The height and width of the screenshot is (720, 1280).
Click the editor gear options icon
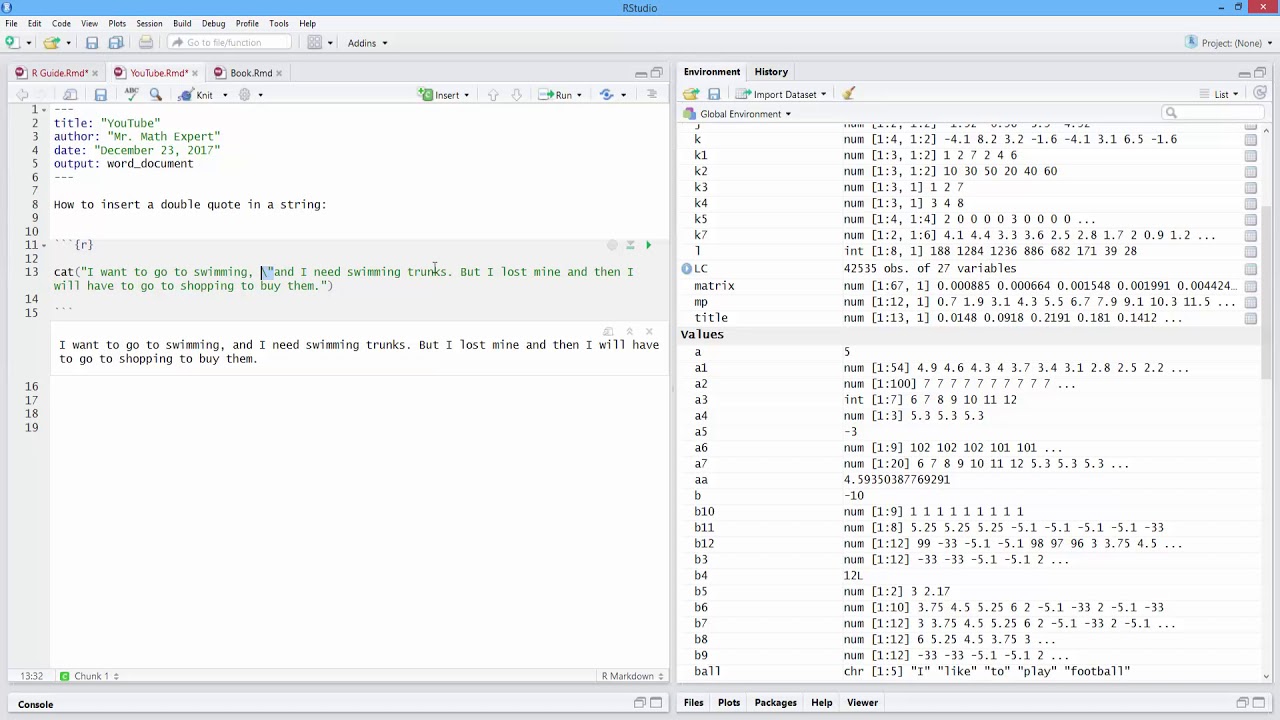point(245,95)
